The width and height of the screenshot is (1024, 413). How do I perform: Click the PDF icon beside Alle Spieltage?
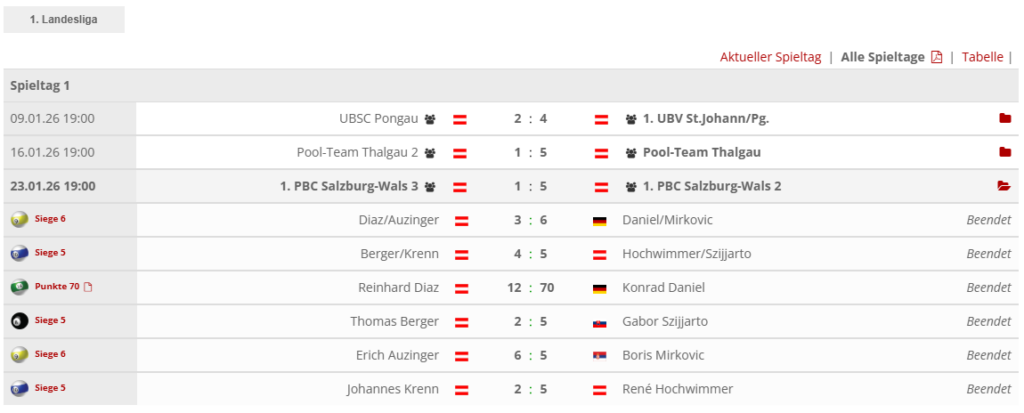coord(937,57)
